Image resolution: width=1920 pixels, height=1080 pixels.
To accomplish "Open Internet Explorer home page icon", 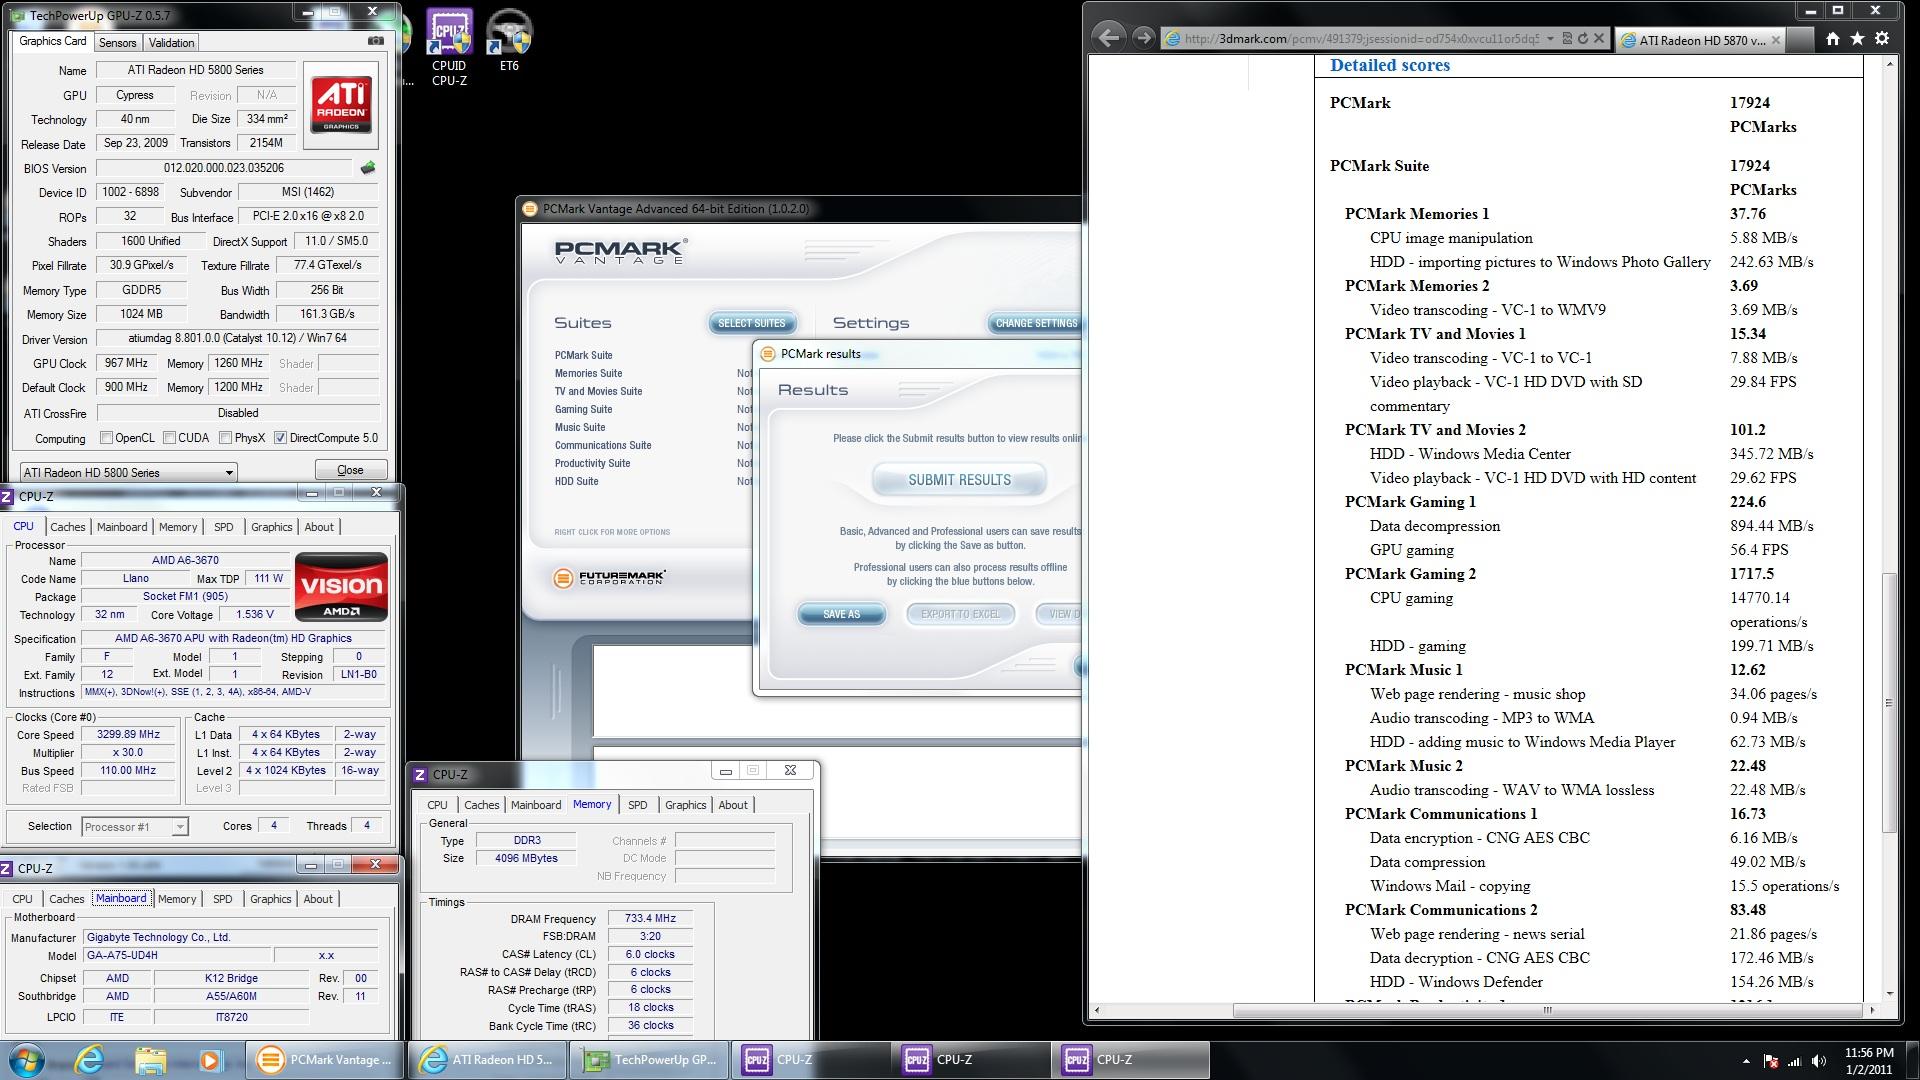I will click(x=1832, y=39).
